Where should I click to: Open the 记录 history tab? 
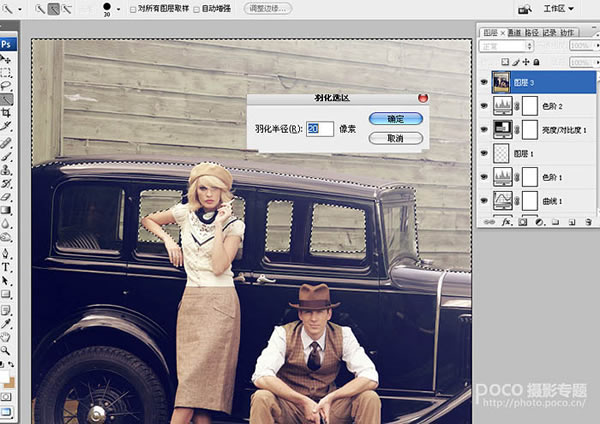[x=549, y=31]
